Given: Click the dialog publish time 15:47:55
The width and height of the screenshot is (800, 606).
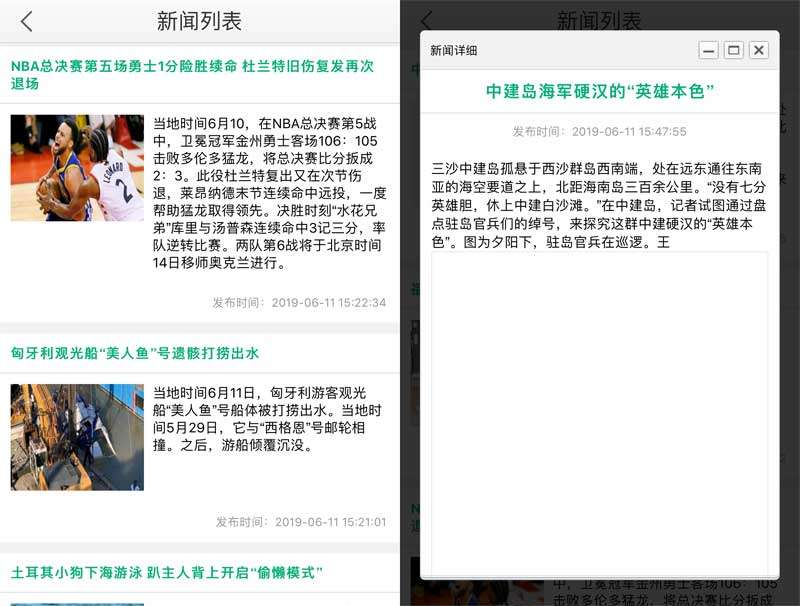Looking at the screenshot, I should (x=599, y=131).
